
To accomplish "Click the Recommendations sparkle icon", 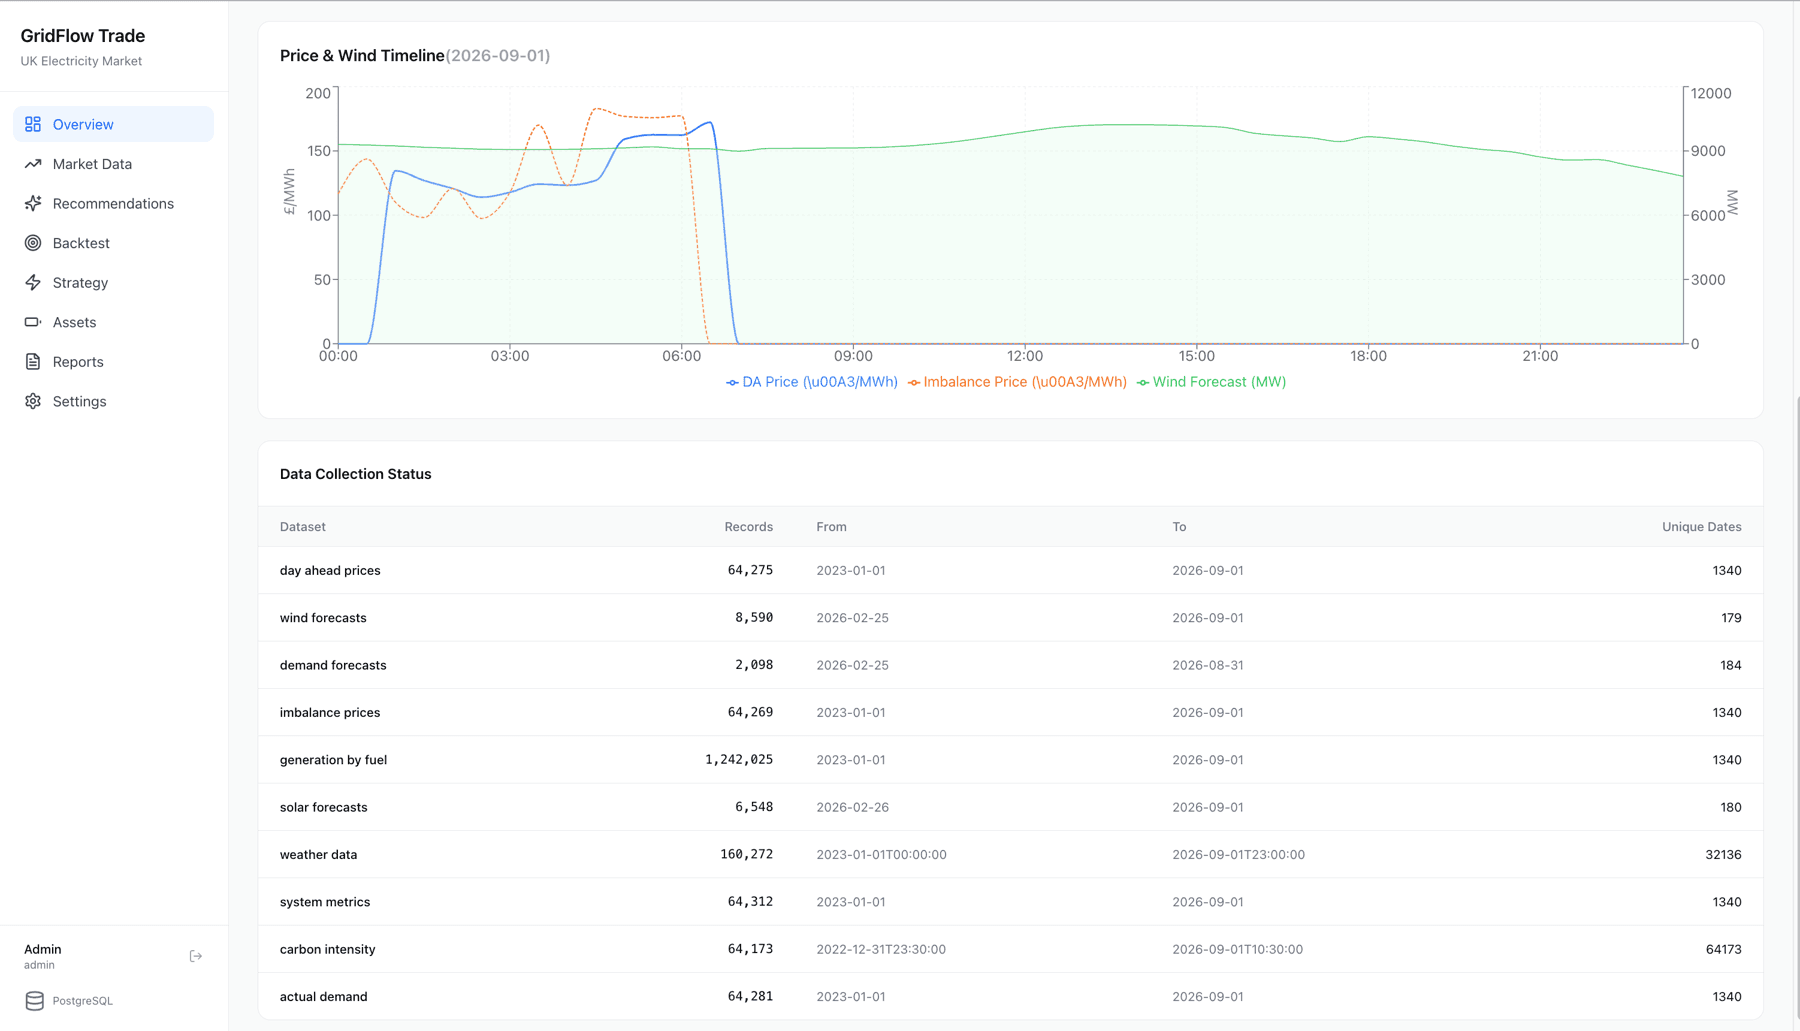I will [x=33, y=203].
